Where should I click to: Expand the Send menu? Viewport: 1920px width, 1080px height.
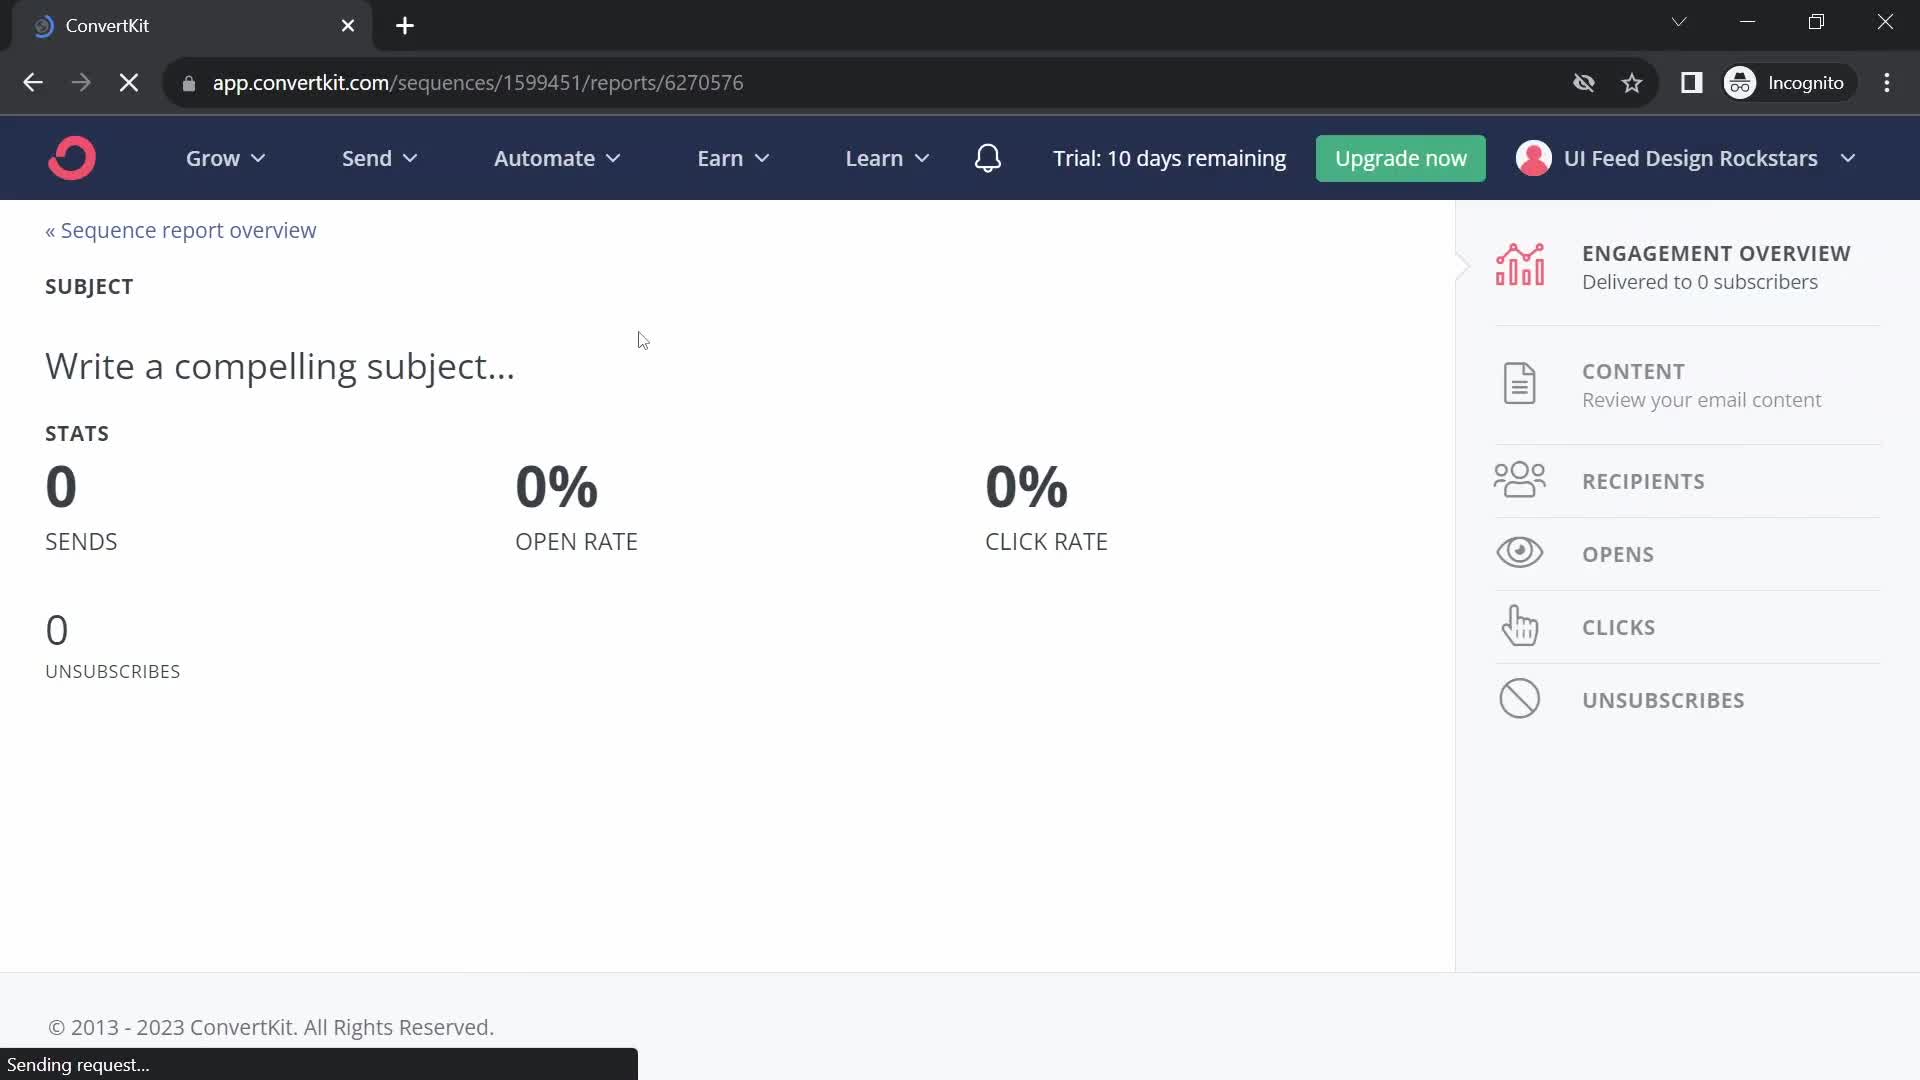(x=379, y=158)
